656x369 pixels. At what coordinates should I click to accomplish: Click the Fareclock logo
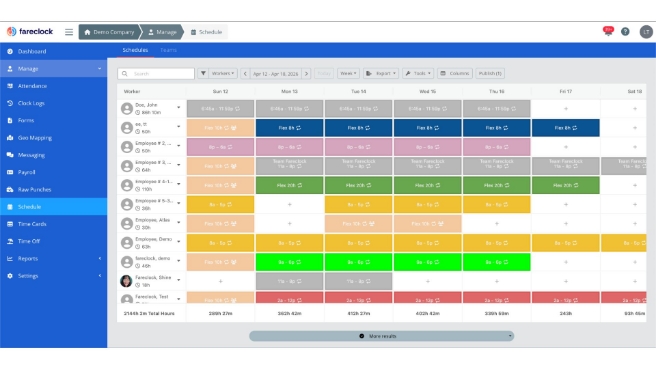(x=30, y=32)
